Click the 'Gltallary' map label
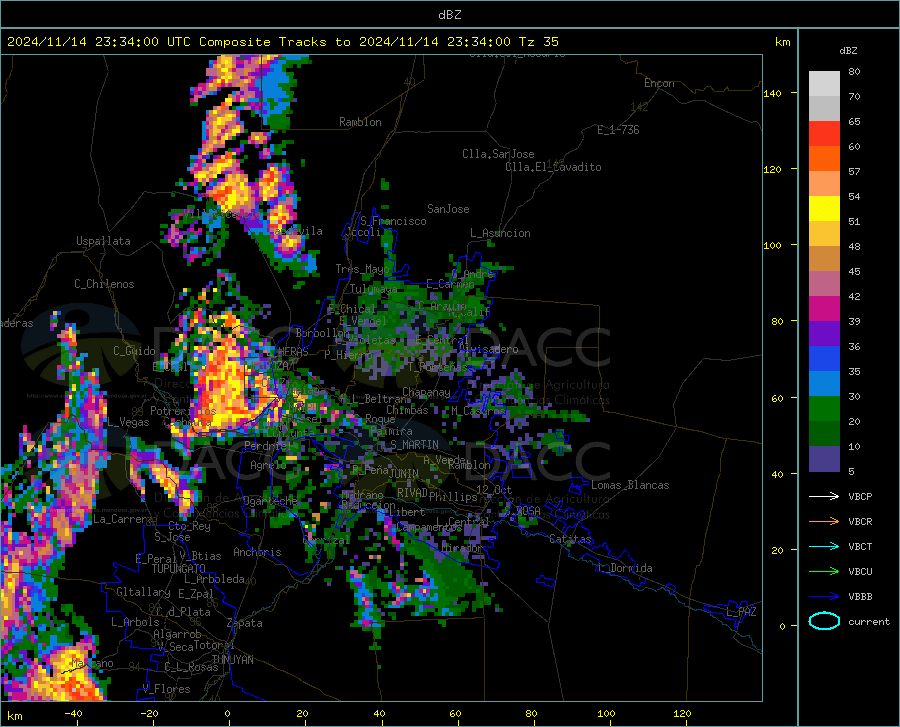This screenshot has width=900, height=727. pos(143,592)
